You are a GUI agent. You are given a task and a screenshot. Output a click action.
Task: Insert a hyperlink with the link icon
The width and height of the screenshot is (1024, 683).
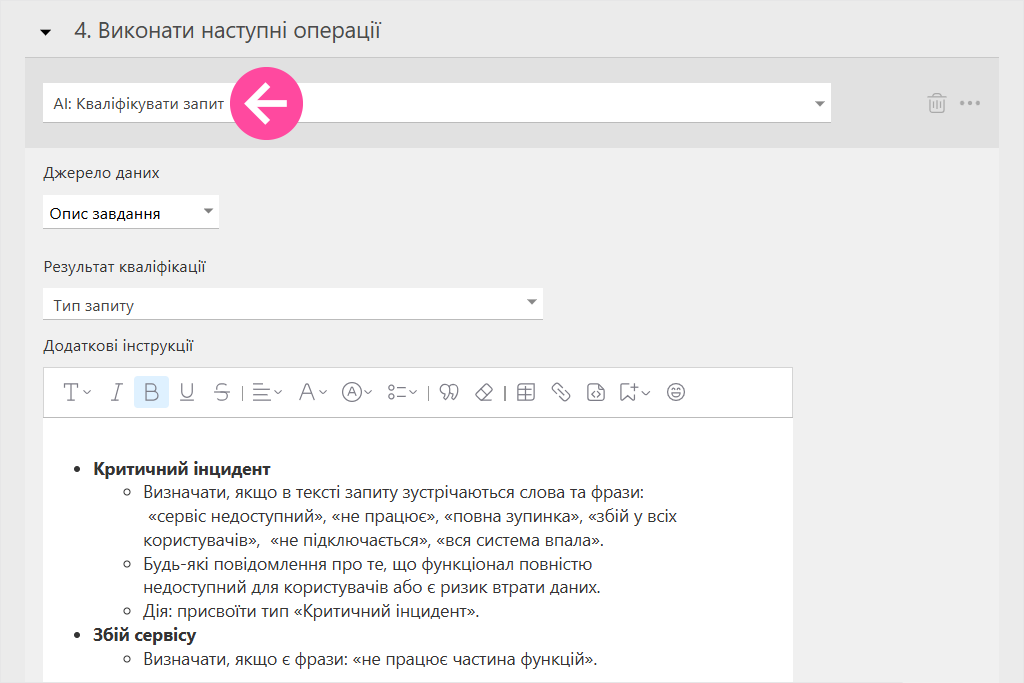click(x=561, y=392)
